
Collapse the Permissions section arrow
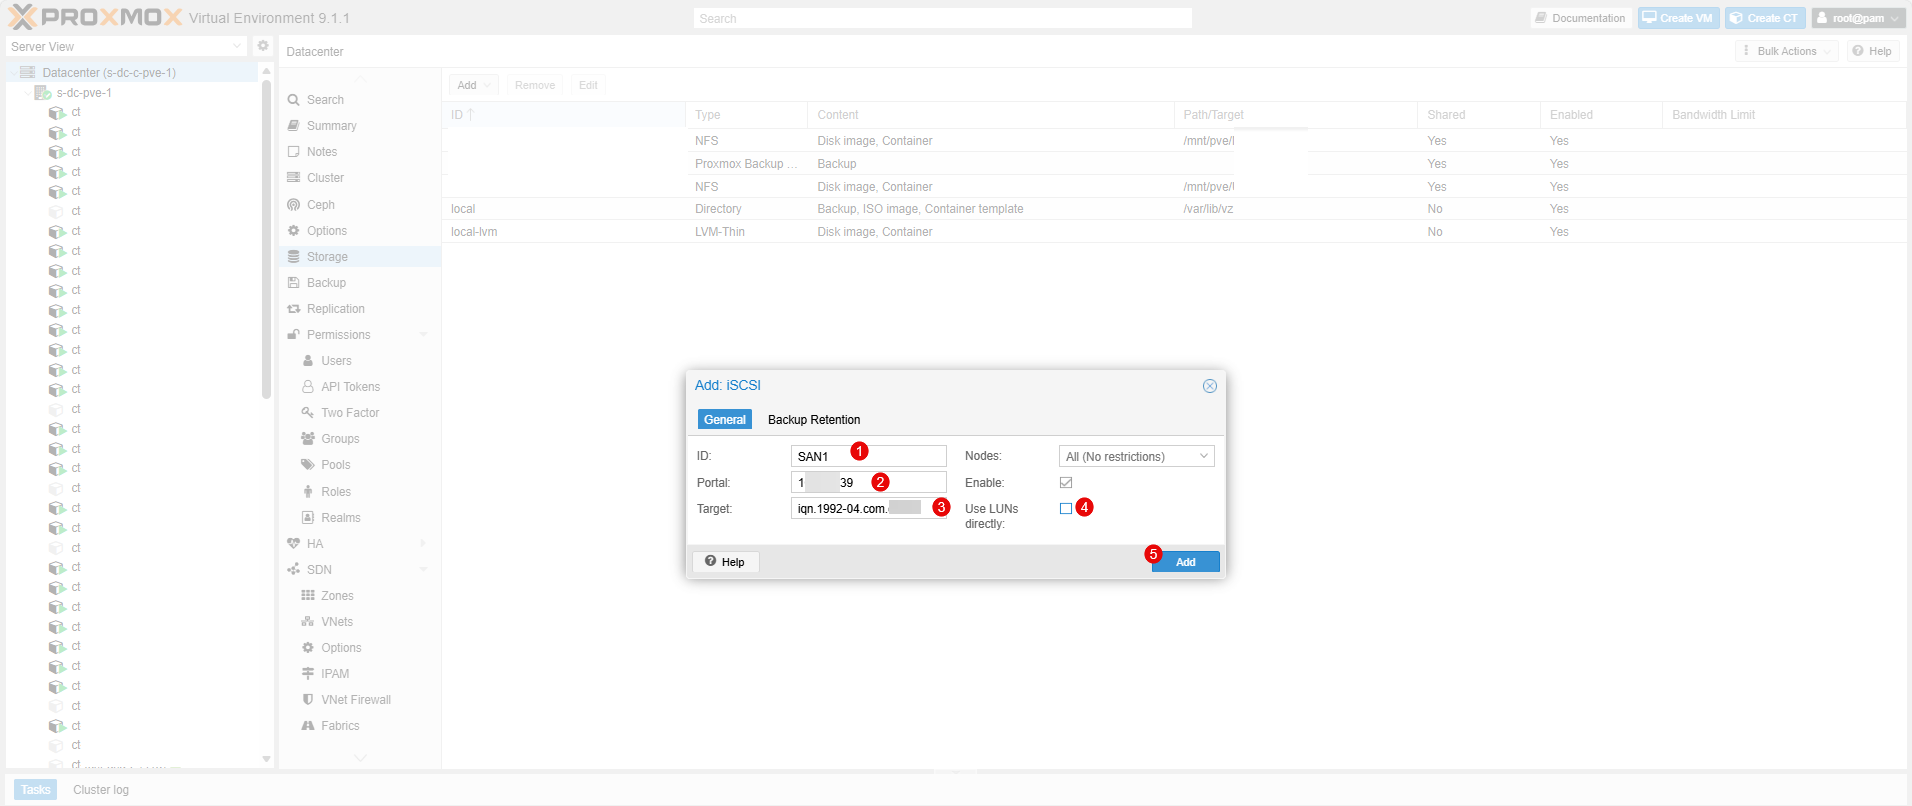point(424,335)
